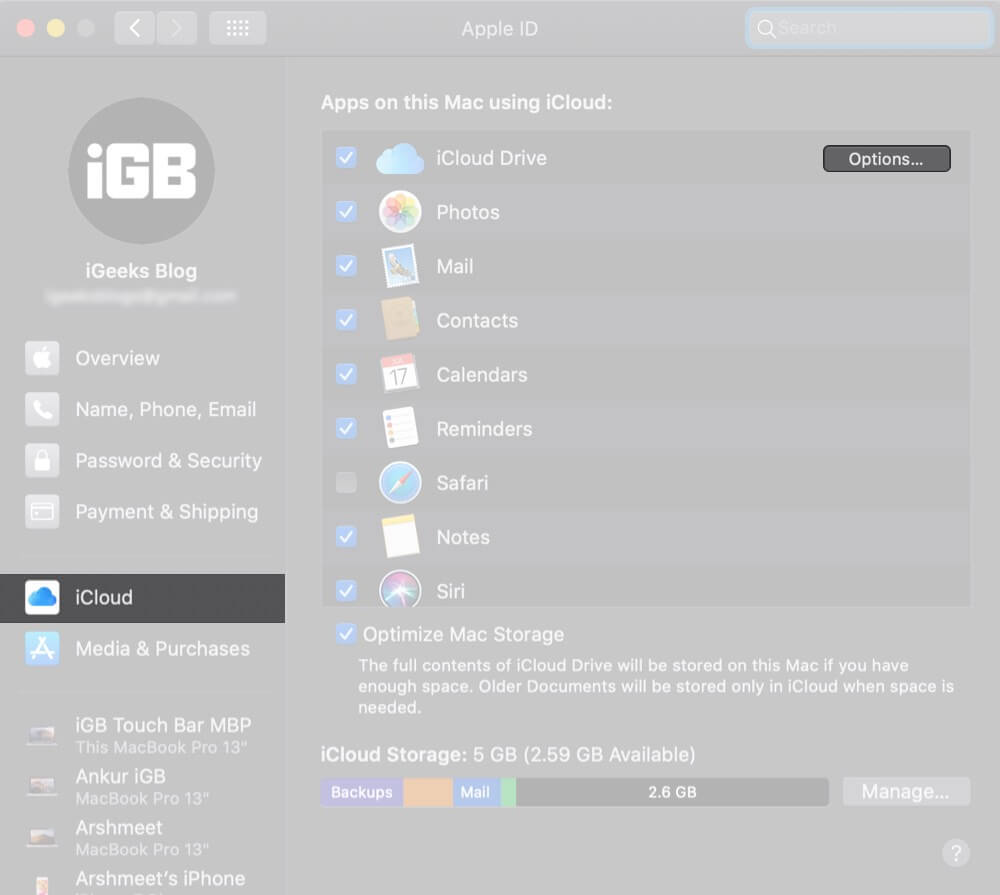Viewport: 1000px width, 895px height.
Task: Click the 2.6 GB free storage segment
Action: point(672,792)
